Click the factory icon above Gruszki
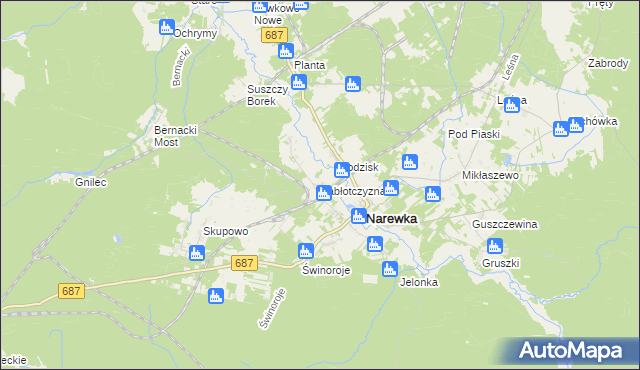 tap(495, 246)
